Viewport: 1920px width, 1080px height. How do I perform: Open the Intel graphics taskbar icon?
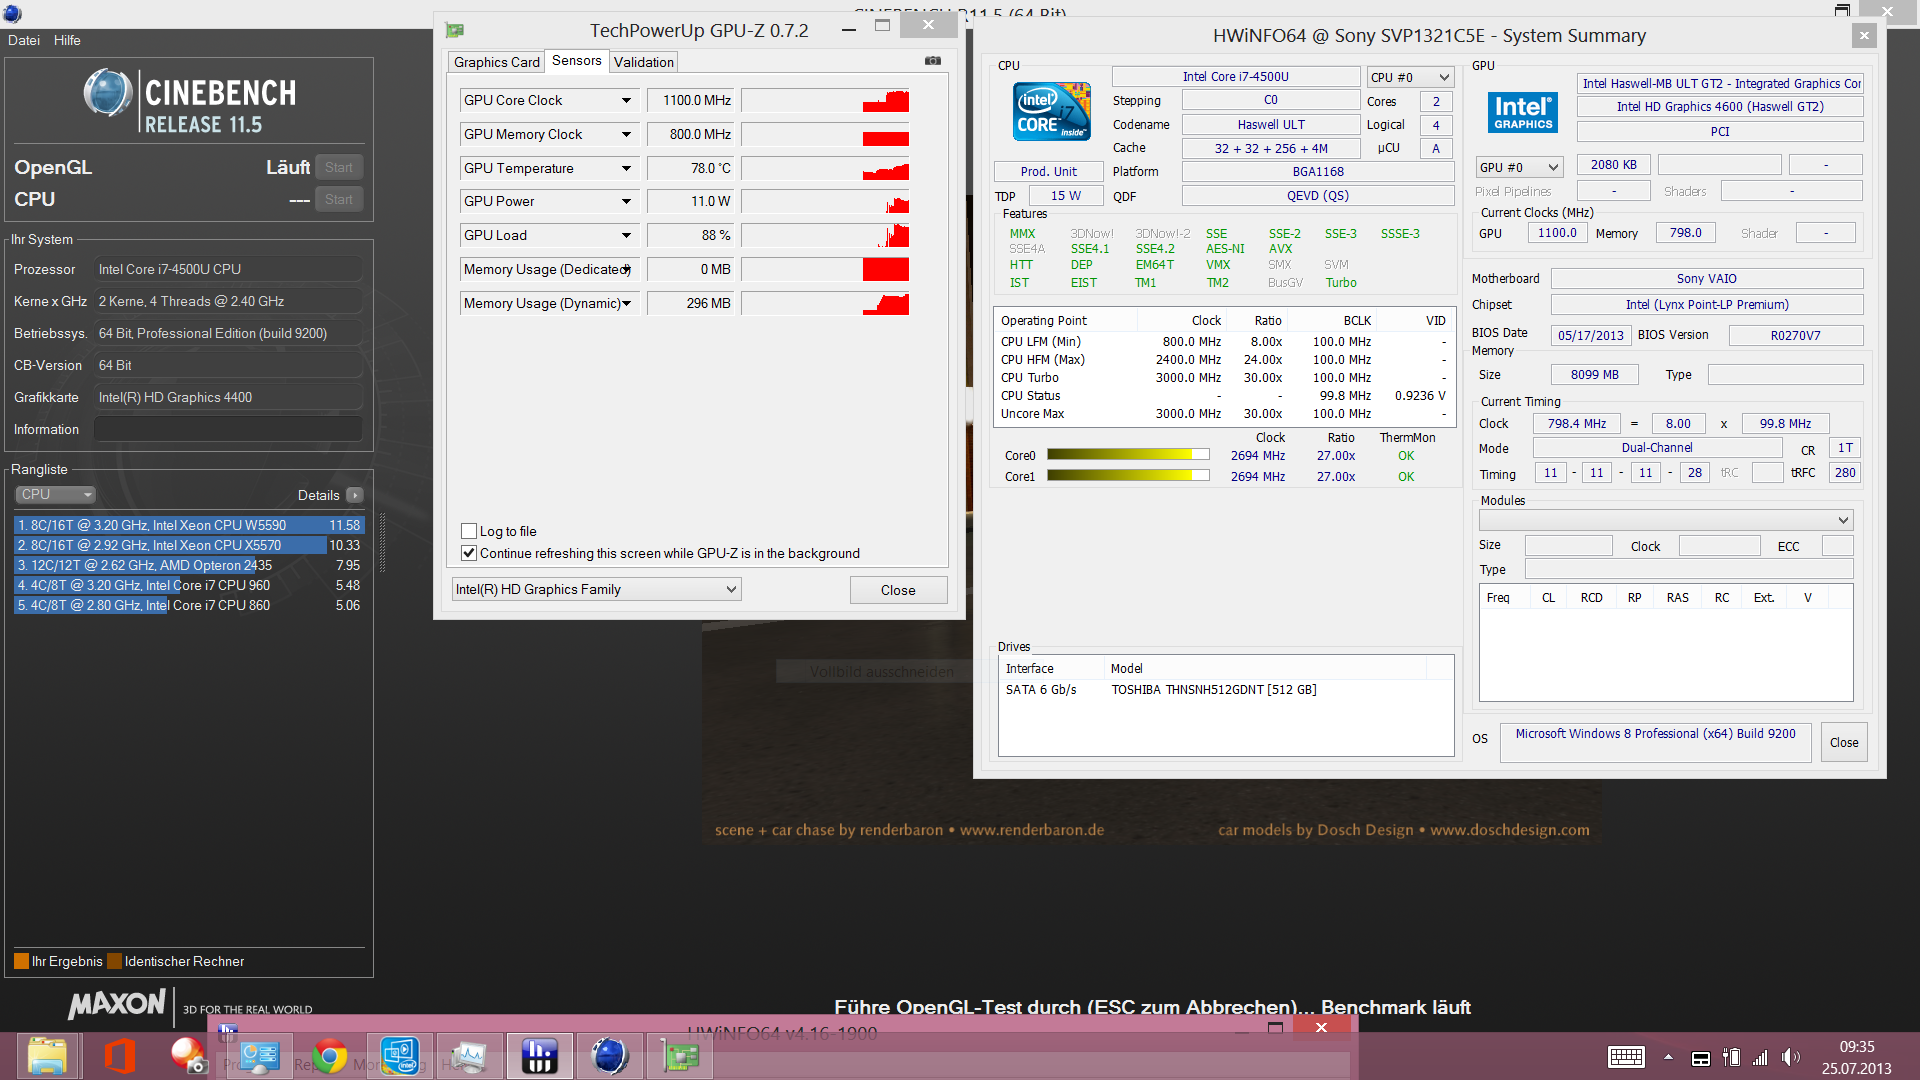(x=399, y=1056)
